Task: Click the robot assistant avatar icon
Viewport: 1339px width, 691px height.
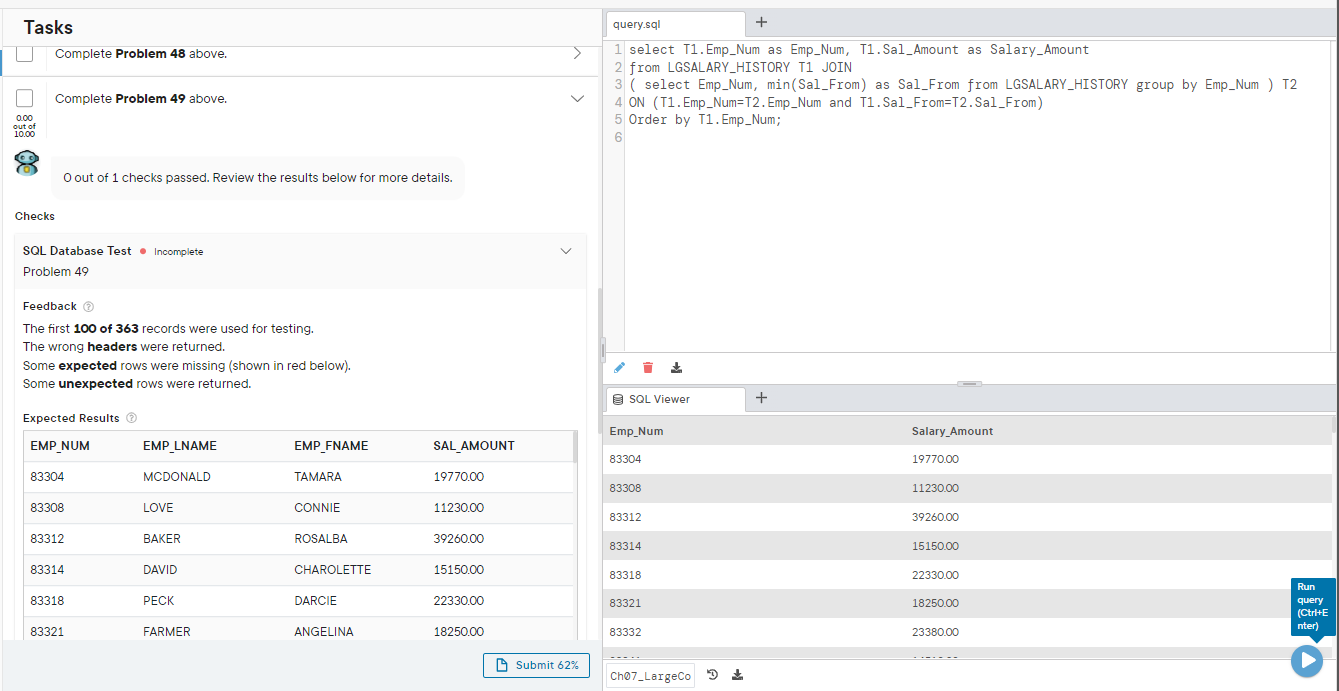Action: [x=28, y=164]
